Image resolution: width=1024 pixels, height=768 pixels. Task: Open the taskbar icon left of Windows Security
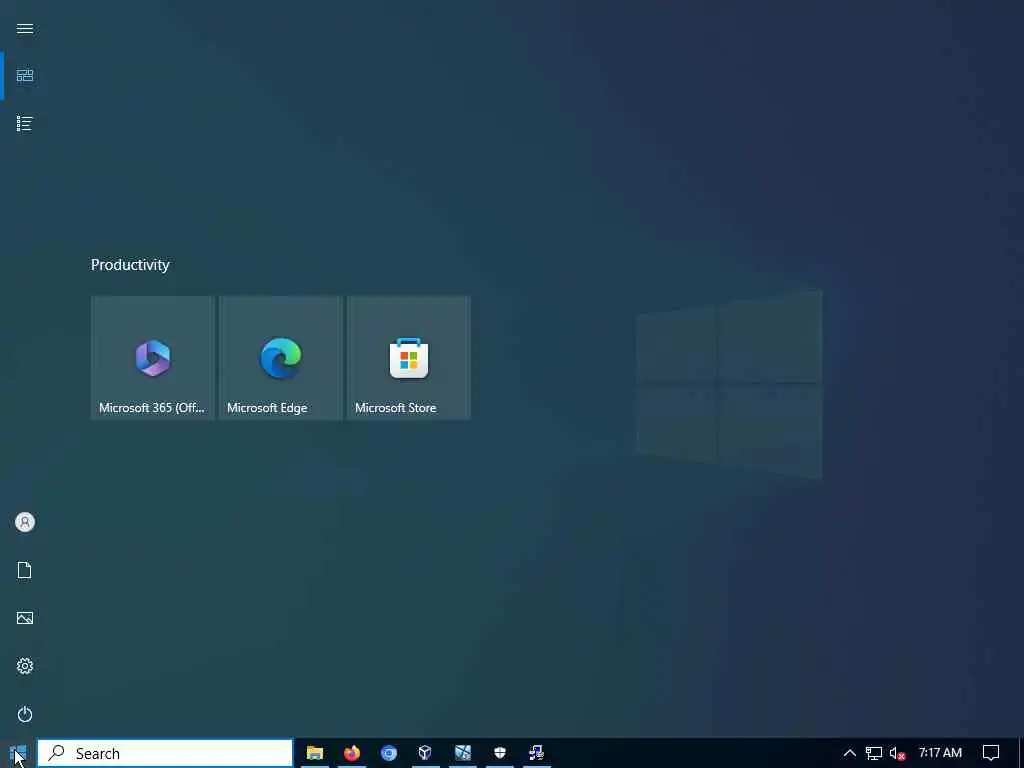coord(463,753)
